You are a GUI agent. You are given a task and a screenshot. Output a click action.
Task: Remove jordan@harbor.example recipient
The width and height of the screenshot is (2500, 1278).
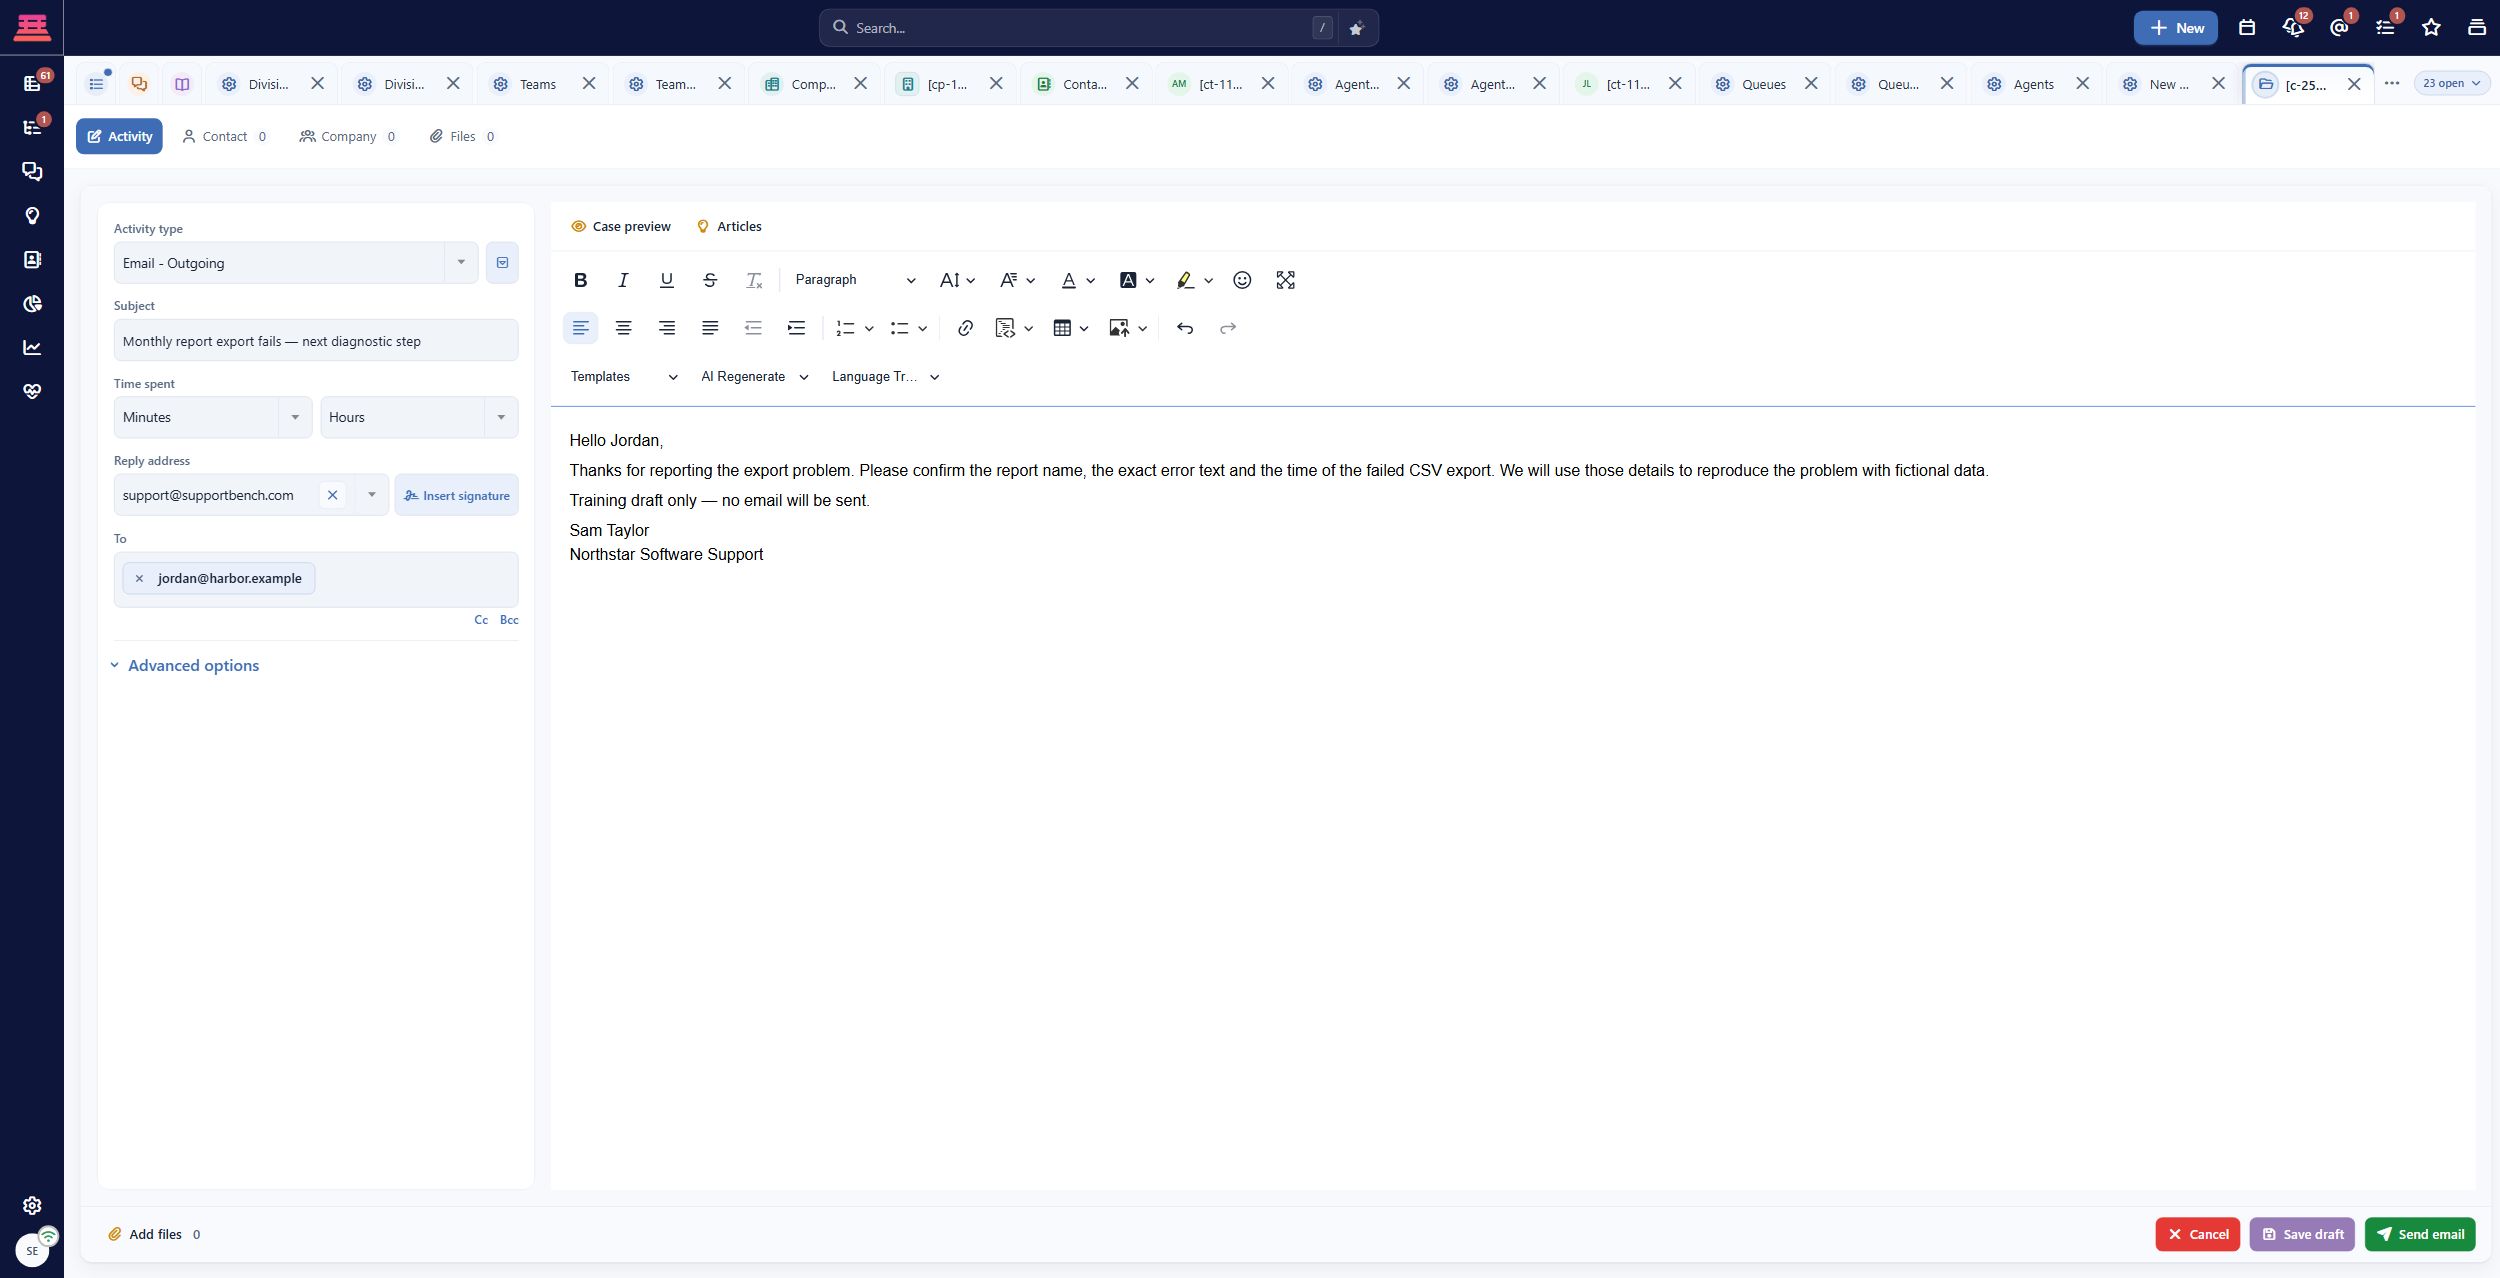(139, 579)
